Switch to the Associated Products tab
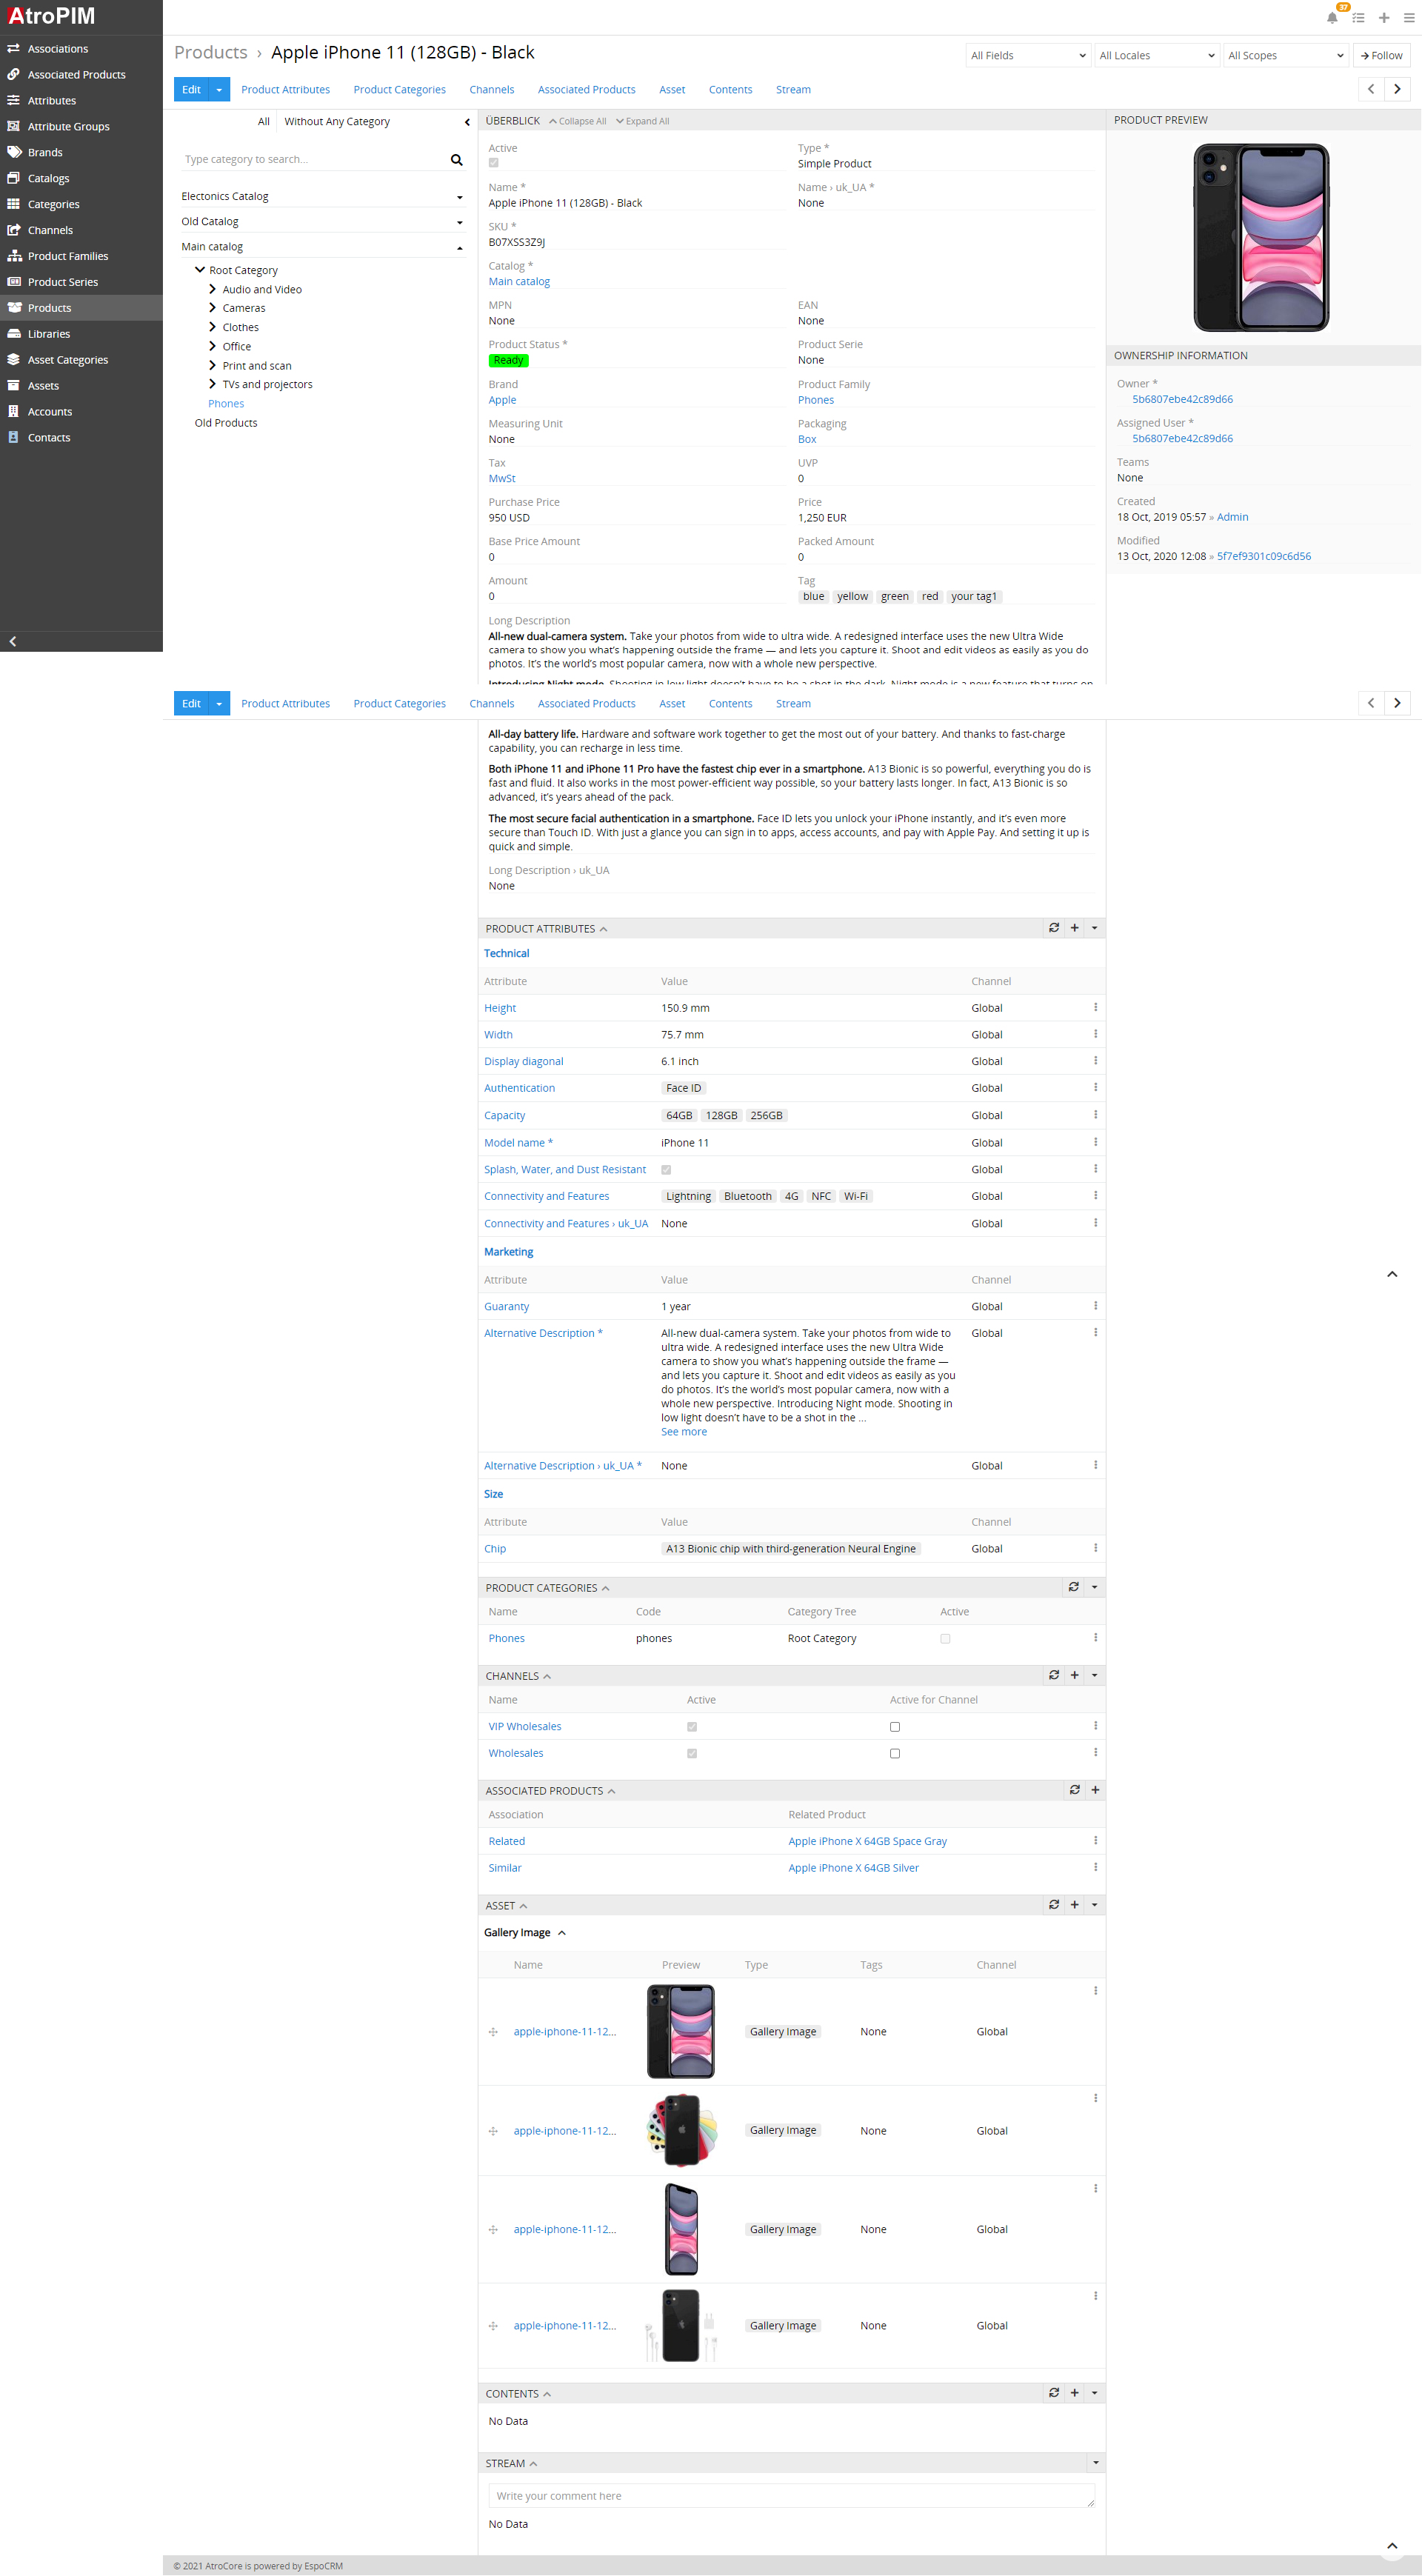Screen dimensions: 1422x2576 (586, 89)
